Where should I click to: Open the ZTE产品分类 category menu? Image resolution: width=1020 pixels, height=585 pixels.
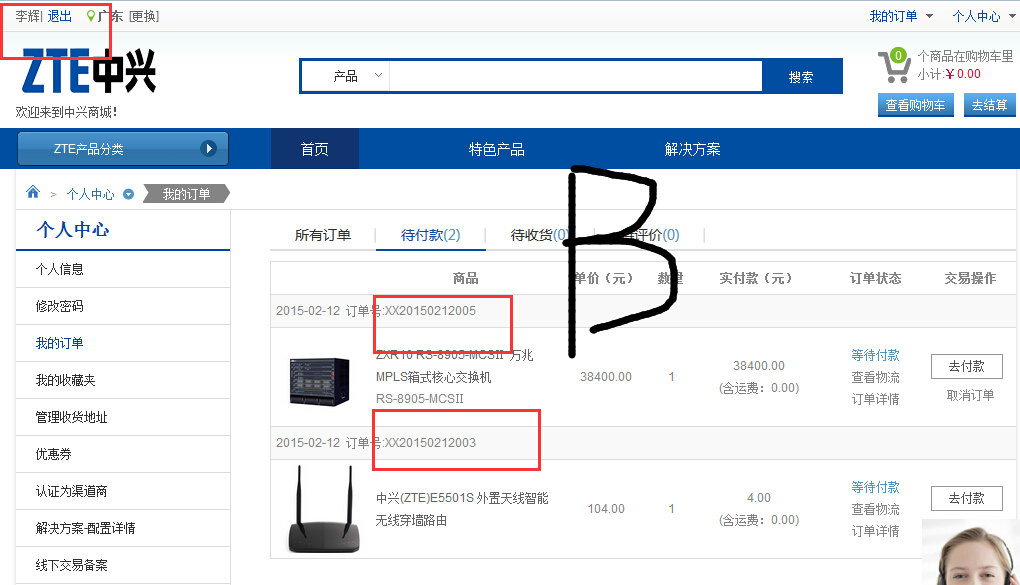point(122,148)
